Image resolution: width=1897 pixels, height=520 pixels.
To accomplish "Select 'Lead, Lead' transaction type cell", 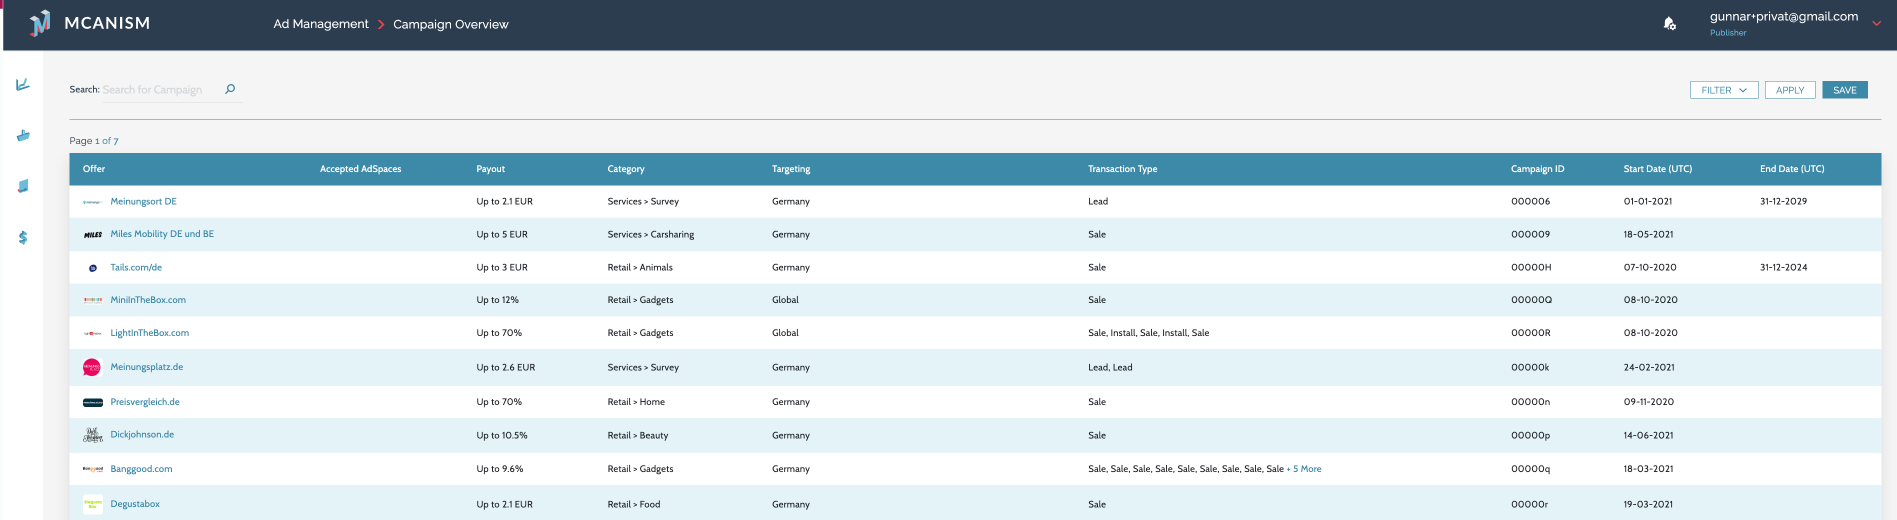I will coord(1110,367).
